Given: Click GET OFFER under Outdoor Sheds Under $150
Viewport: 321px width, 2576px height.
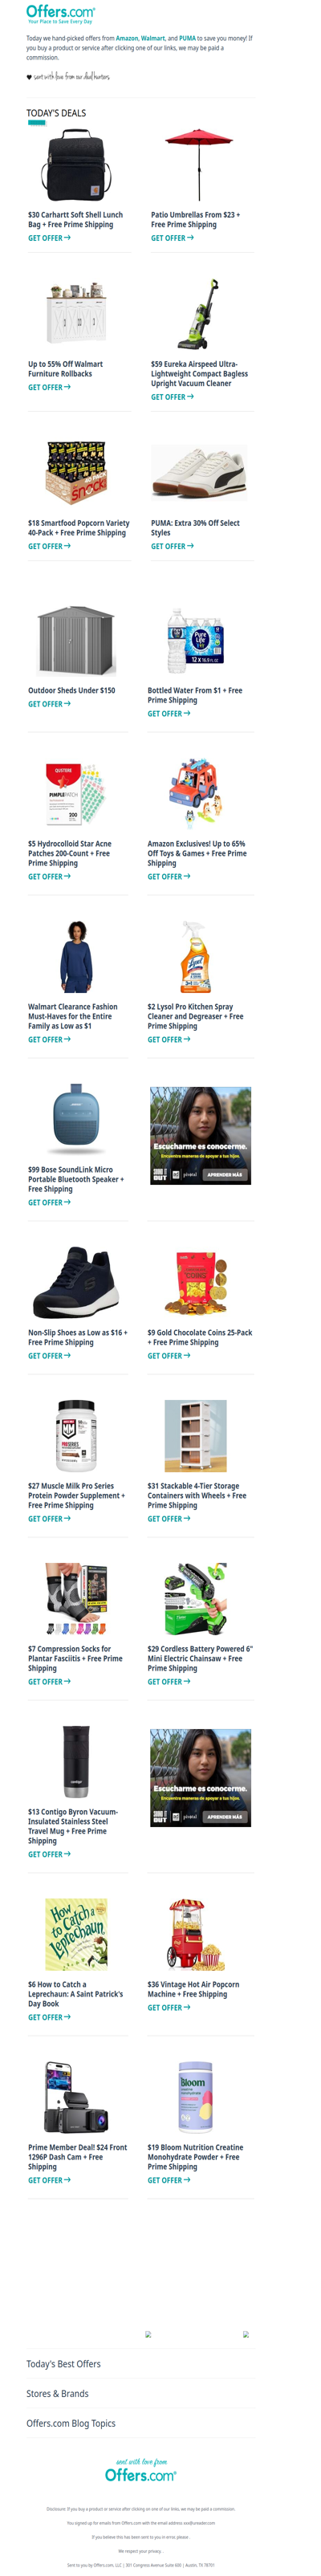Looking at the screenshot, I should 49,704.
